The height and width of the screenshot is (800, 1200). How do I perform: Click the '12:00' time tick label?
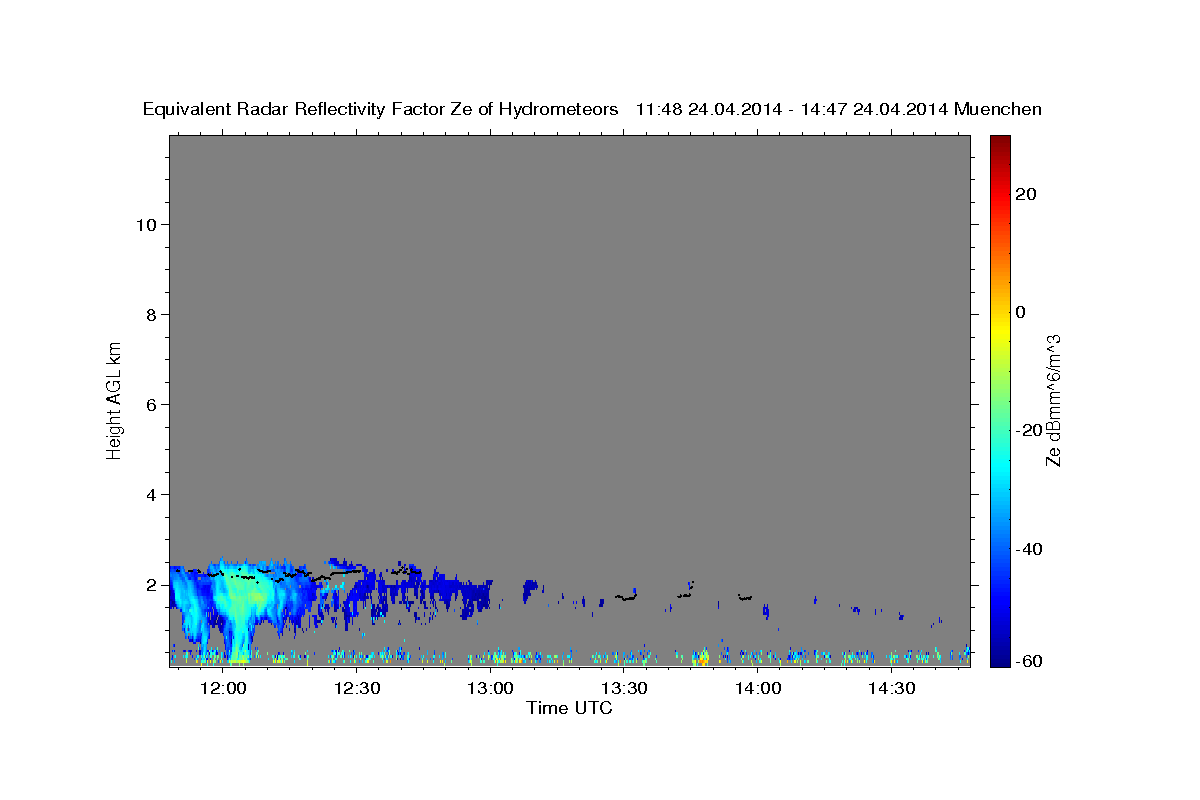point(223,689)
